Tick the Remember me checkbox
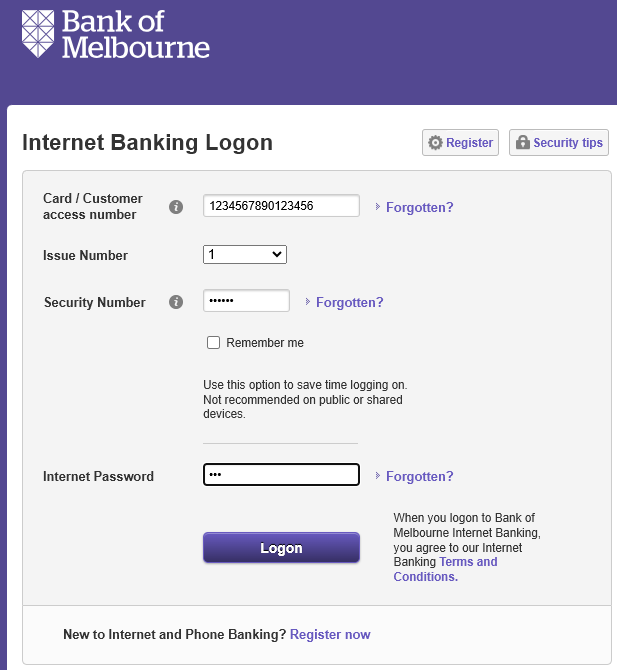Screen dimensions: 617x670 (x=213, y=342)
